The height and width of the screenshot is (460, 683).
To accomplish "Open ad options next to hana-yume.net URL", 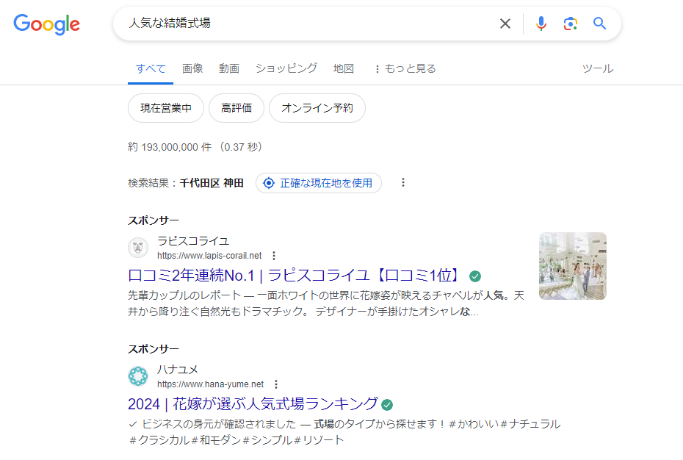I will (x=276, y=384).
